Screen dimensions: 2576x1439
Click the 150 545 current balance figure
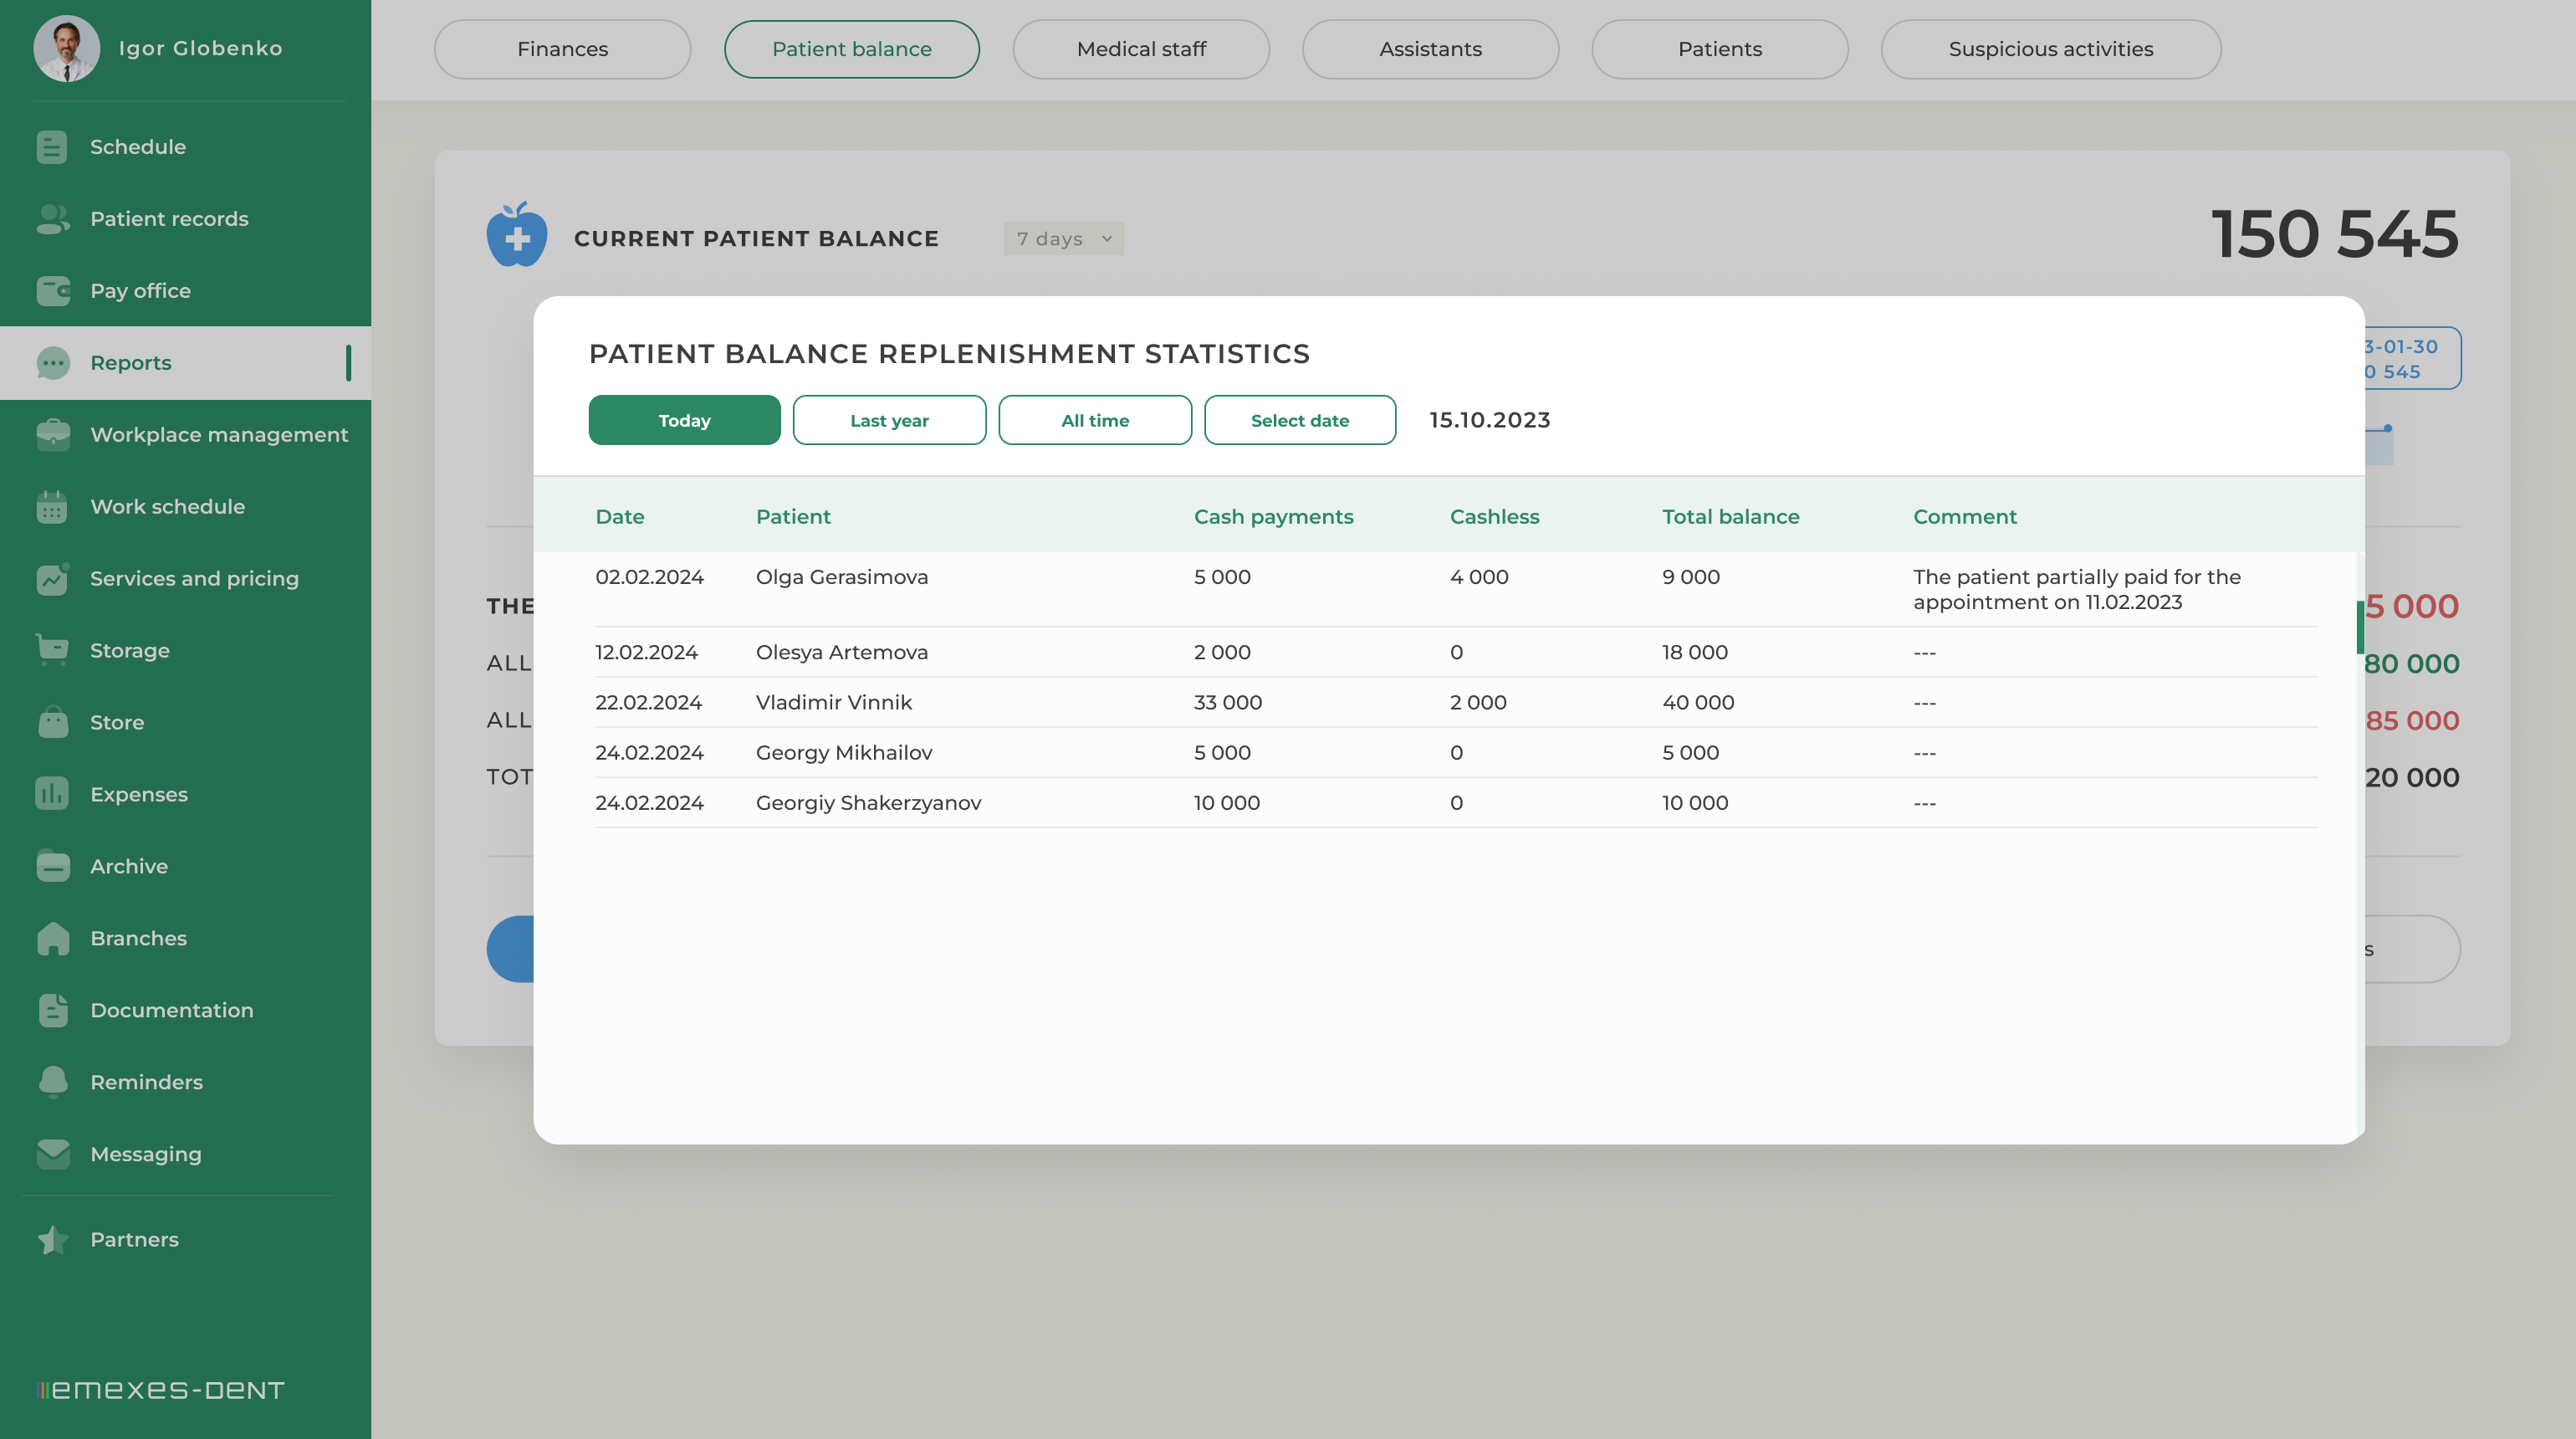click(2334, 235)
